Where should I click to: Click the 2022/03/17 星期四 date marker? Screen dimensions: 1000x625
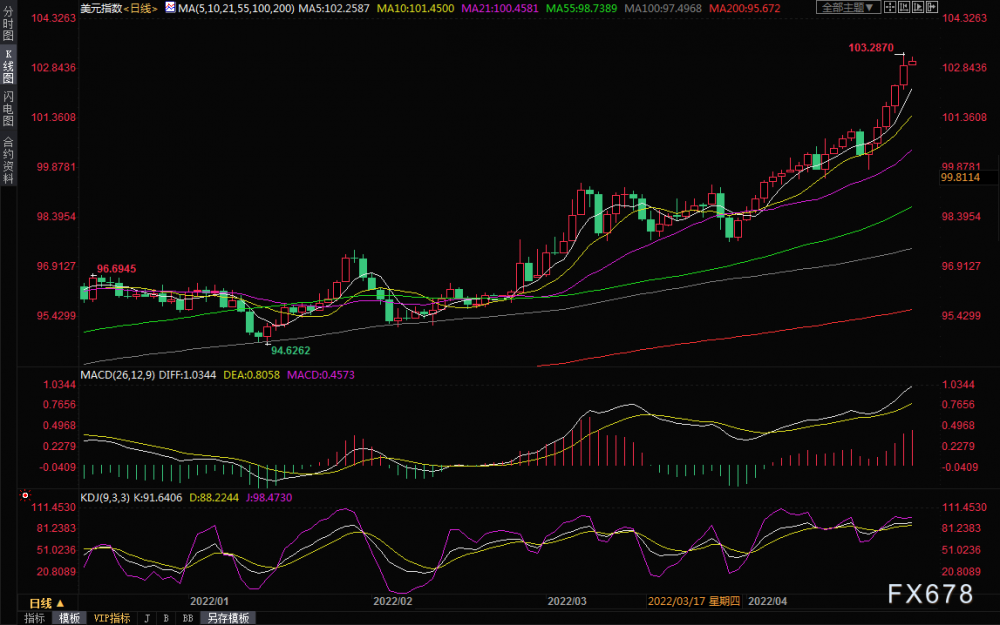tap(694, 601)
